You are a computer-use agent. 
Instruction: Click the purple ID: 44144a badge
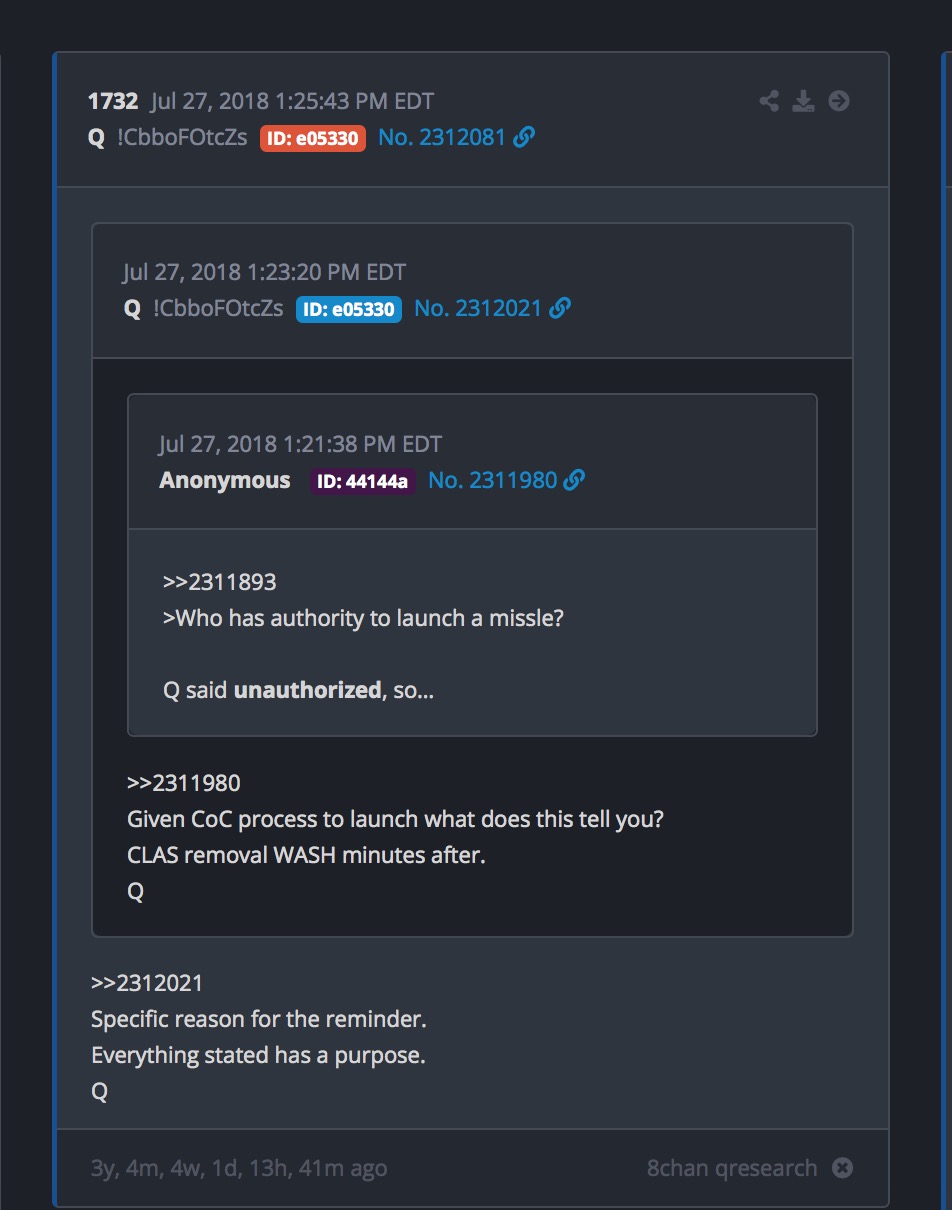tap(362, 481)
